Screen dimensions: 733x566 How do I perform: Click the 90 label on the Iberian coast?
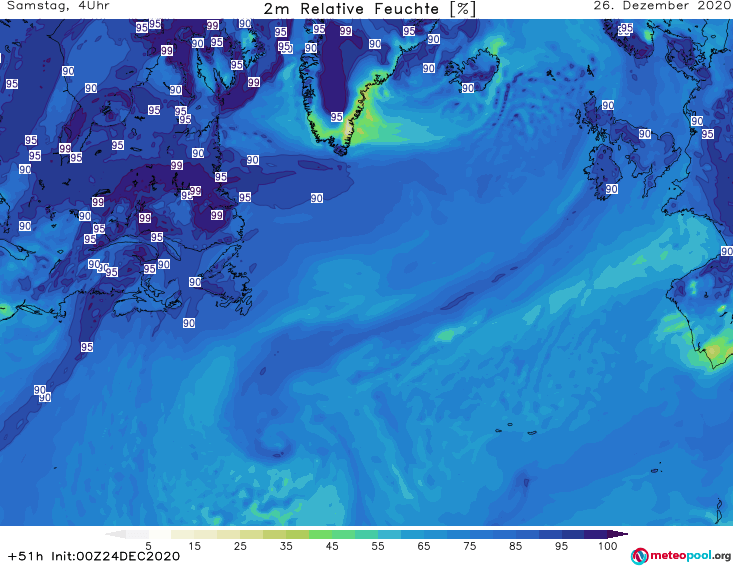(726, 251)
